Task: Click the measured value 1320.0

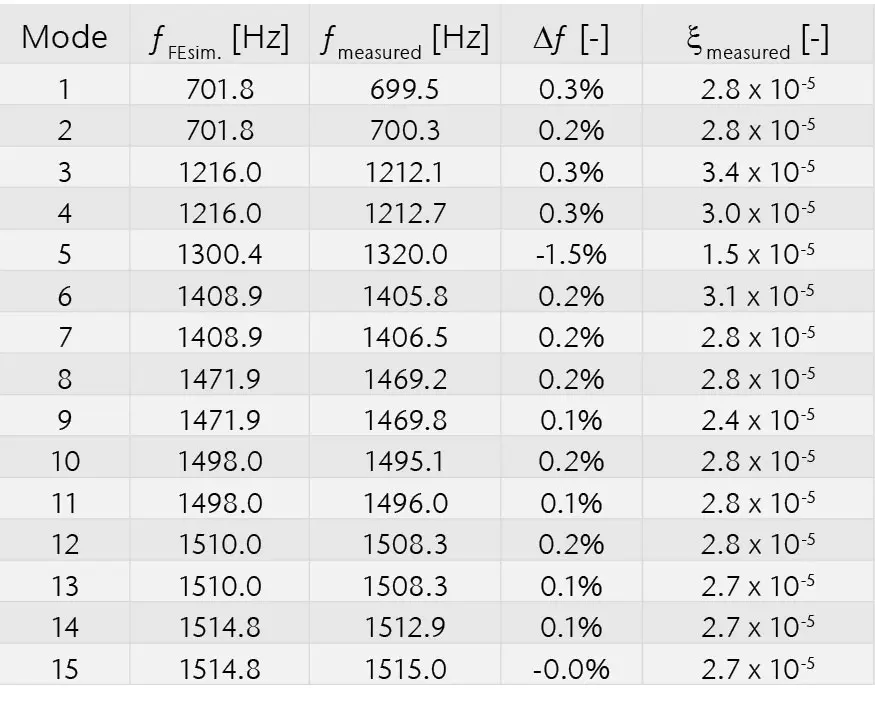Action: [x=404, y=254]
